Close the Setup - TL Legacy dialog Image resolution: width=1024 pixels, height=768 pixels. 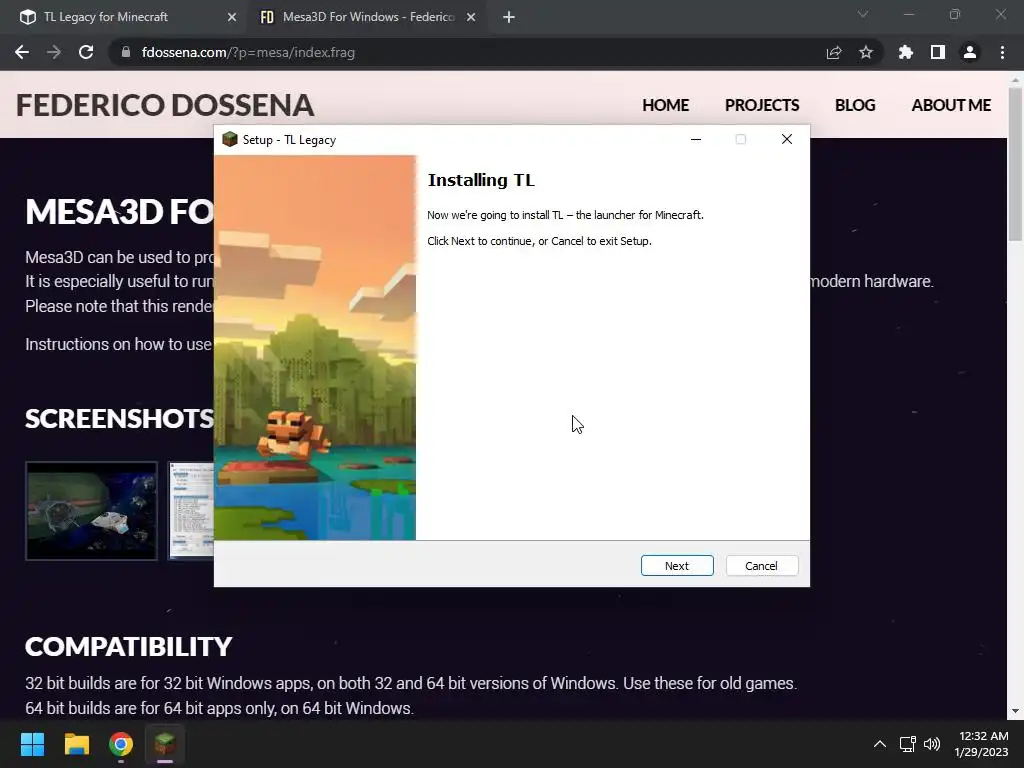click(786, 139)
